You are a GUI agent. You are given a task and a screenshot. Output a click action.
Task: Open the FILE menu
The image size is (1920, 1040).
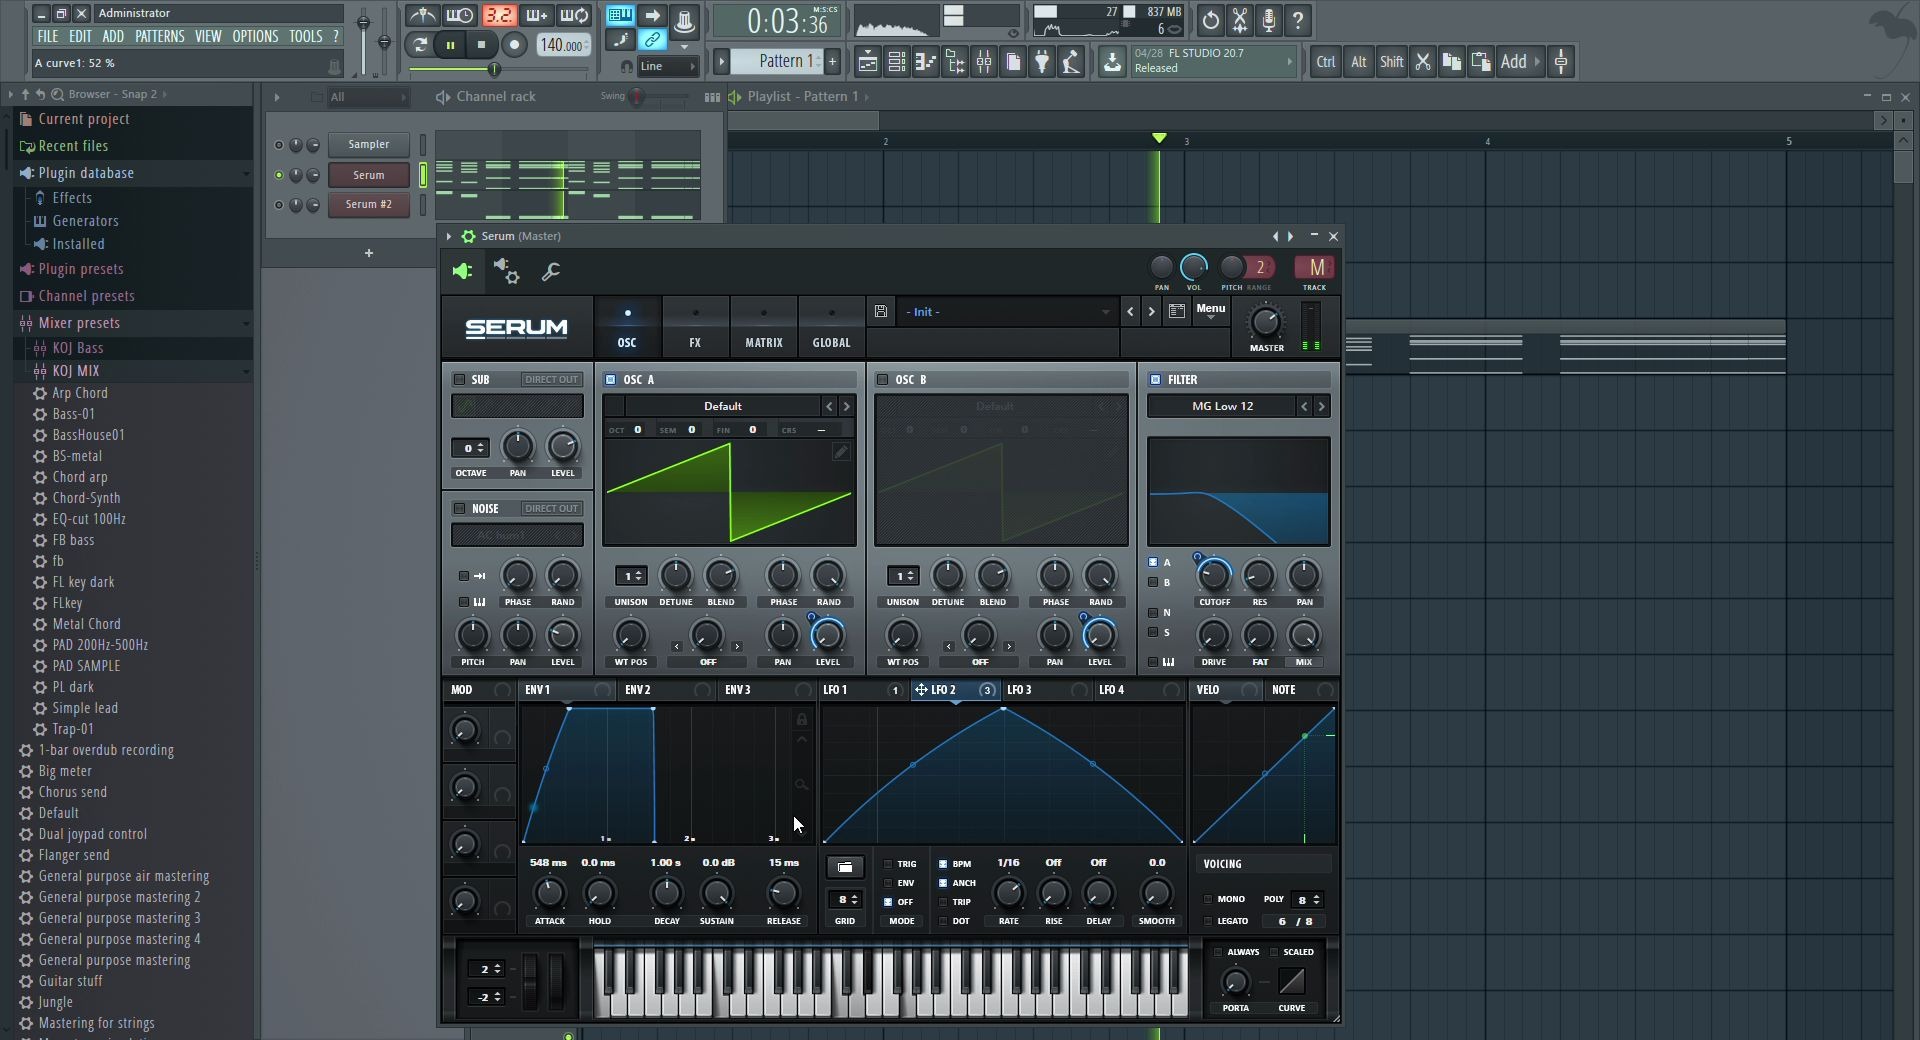[x=47, y=36]
